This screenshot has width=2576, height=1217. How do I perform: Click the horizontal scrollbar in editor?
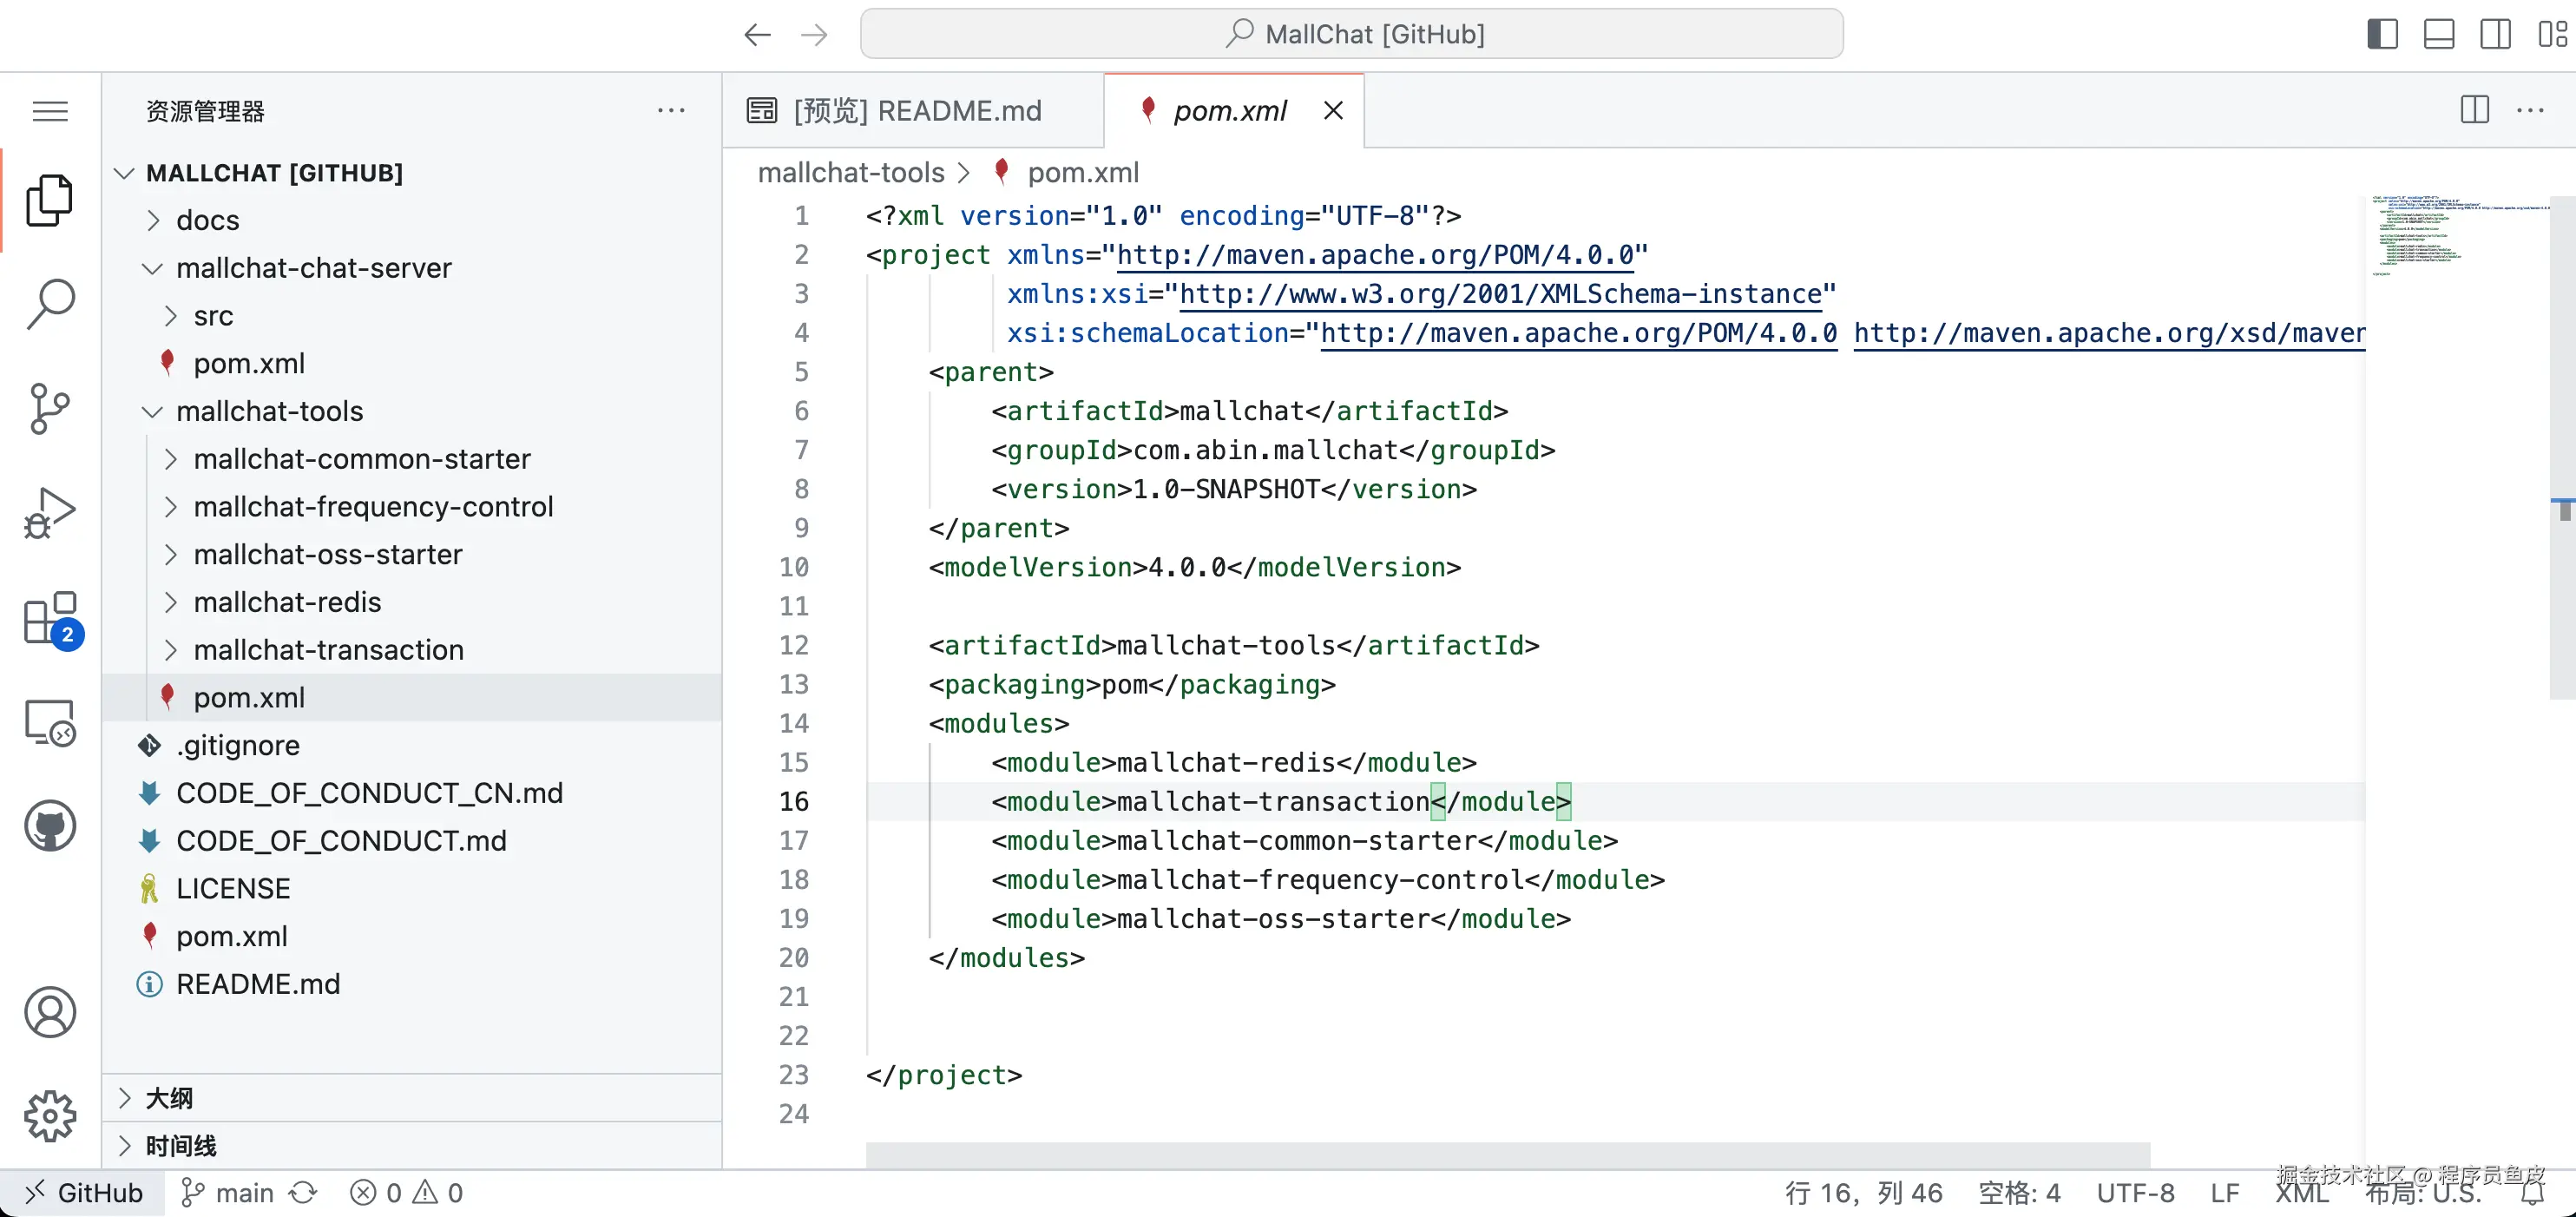[1507, 1154]
